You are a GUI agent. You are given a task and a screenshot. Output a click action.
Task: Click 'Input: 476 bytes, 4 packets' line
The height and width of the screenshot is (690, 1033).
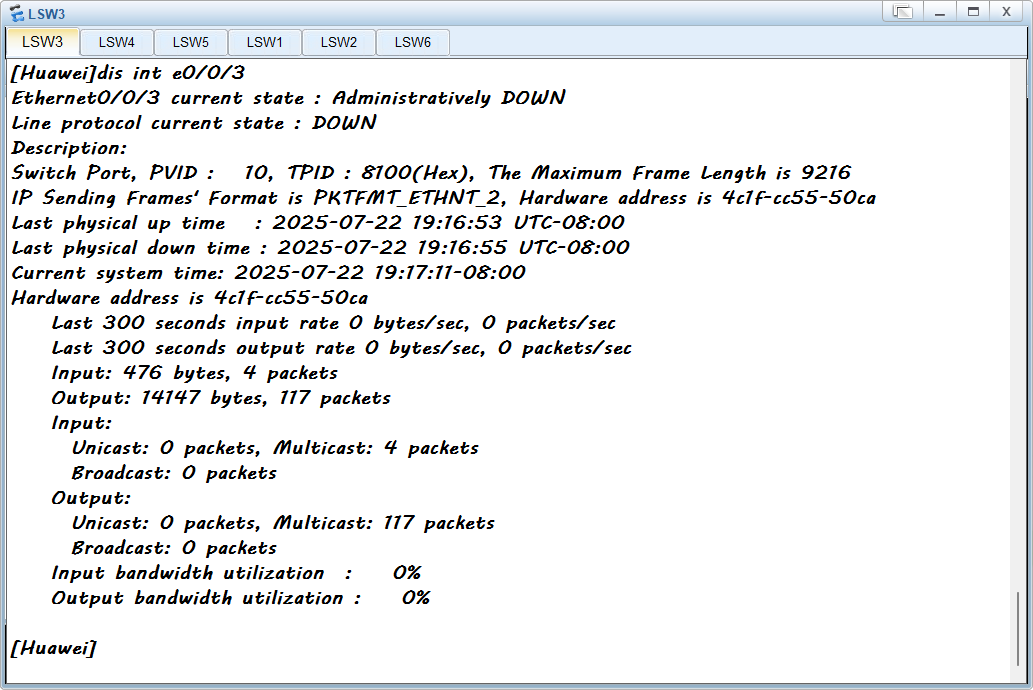click(x=194, y=373)
